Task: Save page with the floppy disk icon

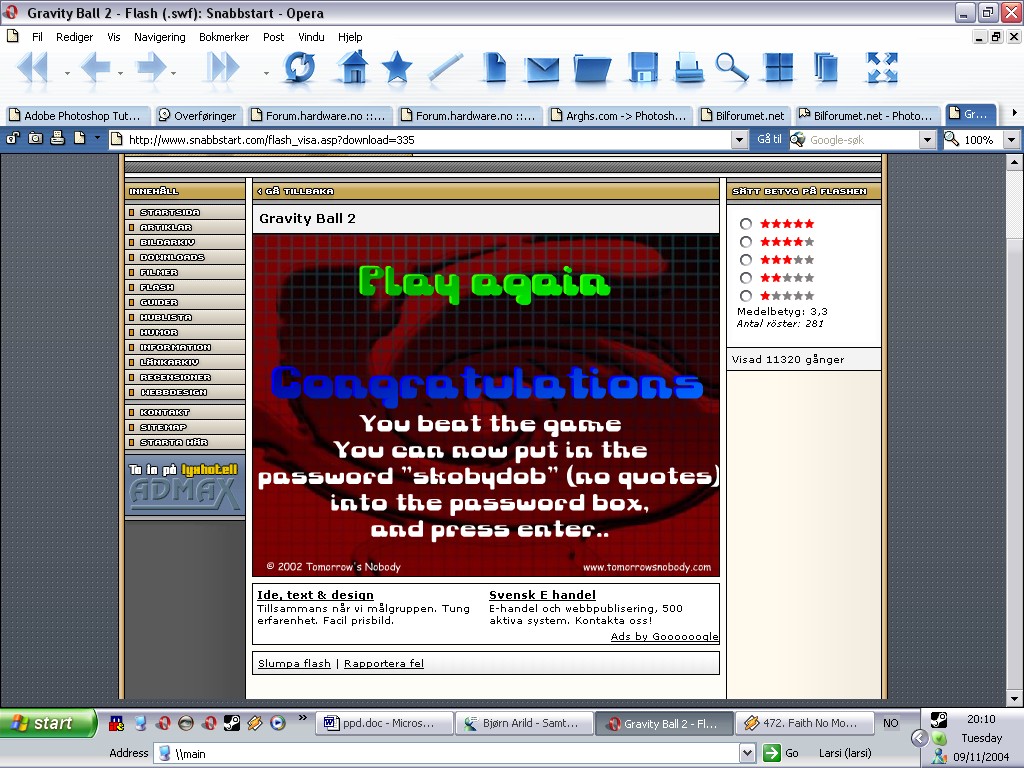Action: point(643,68)
